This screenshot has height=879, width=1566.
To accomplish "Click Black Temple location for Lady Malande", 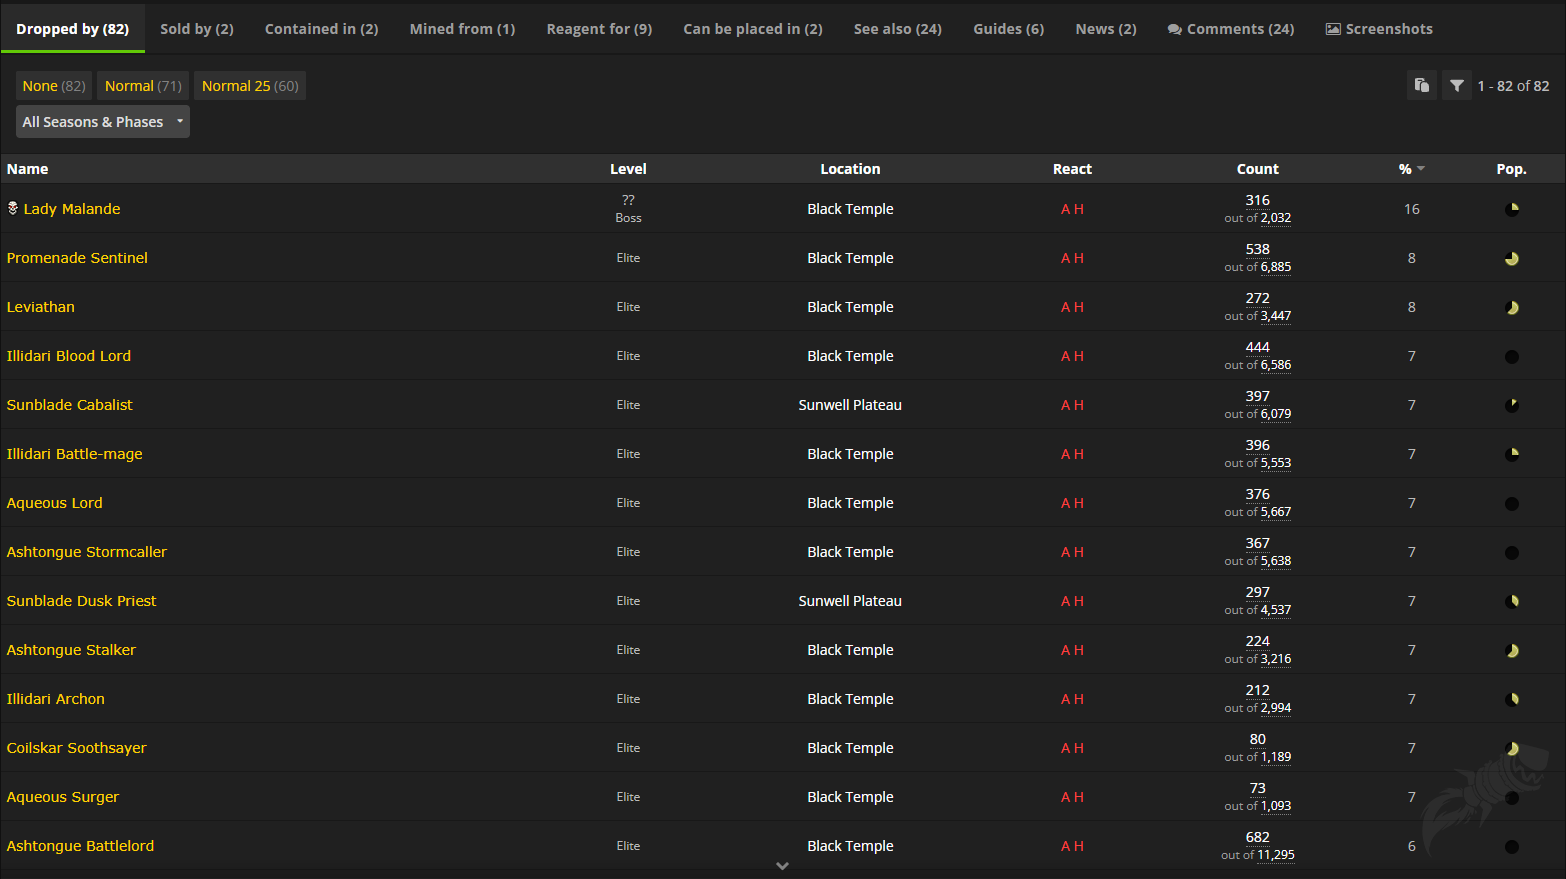I will (x=850, y=209).
